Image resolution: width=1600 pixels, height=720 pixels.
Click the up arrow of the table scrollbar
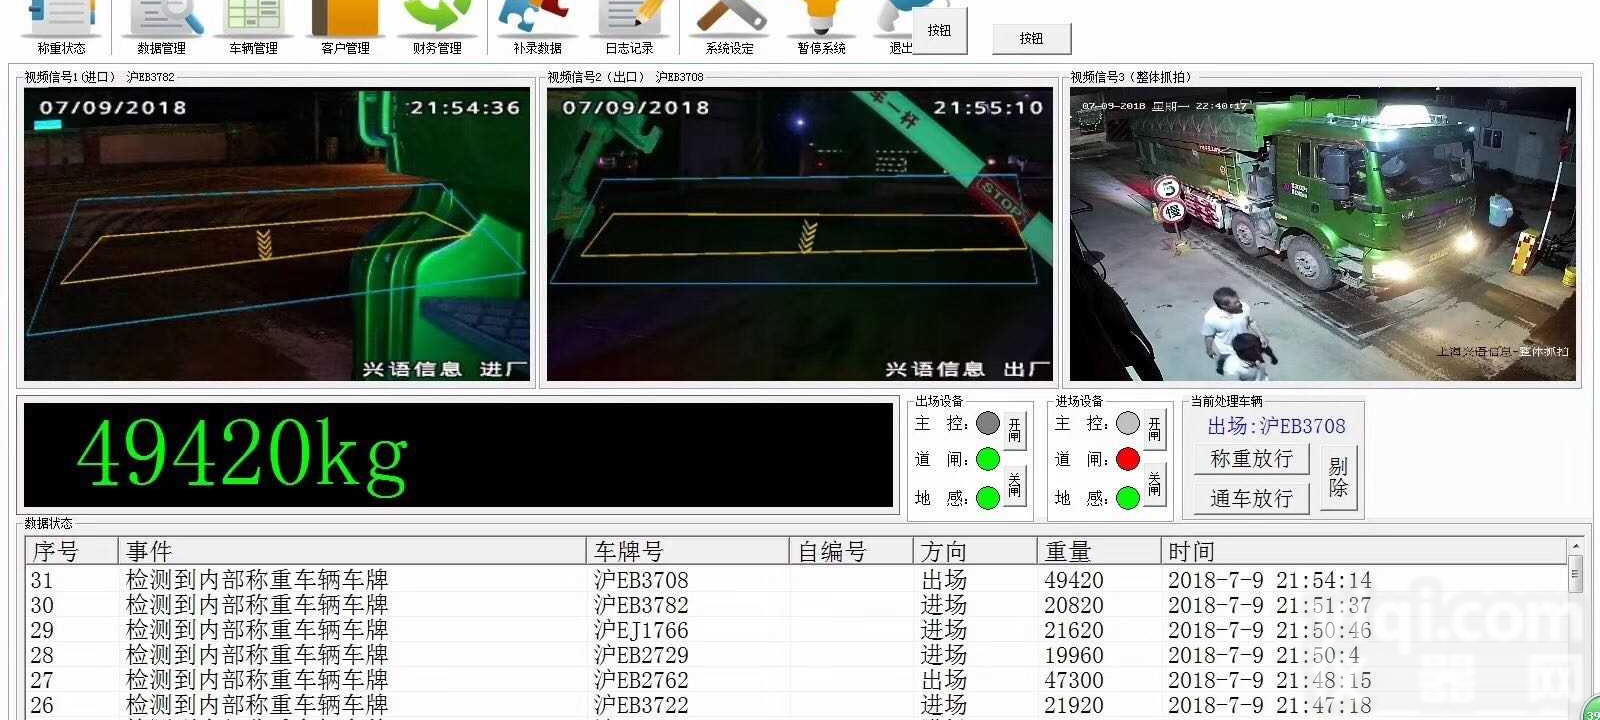point(1576,546)
